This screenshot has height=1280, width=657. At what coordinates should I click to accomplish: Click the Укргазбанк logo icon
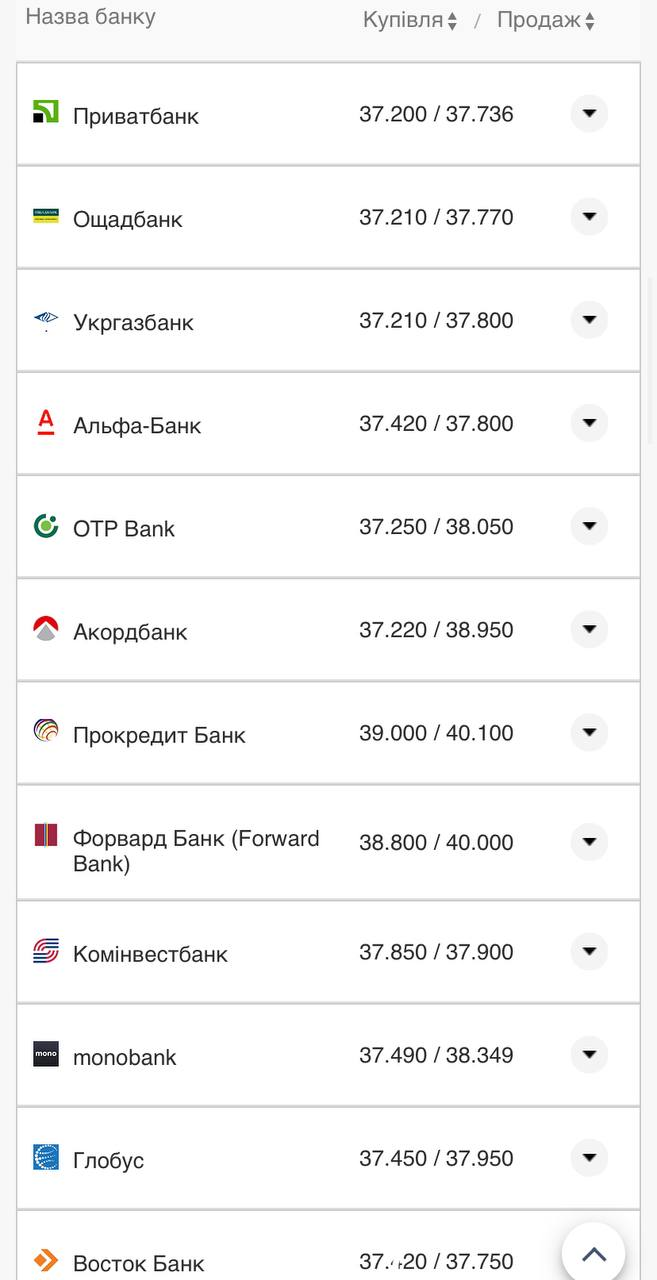pyautogui.click(x=46, y=320)
